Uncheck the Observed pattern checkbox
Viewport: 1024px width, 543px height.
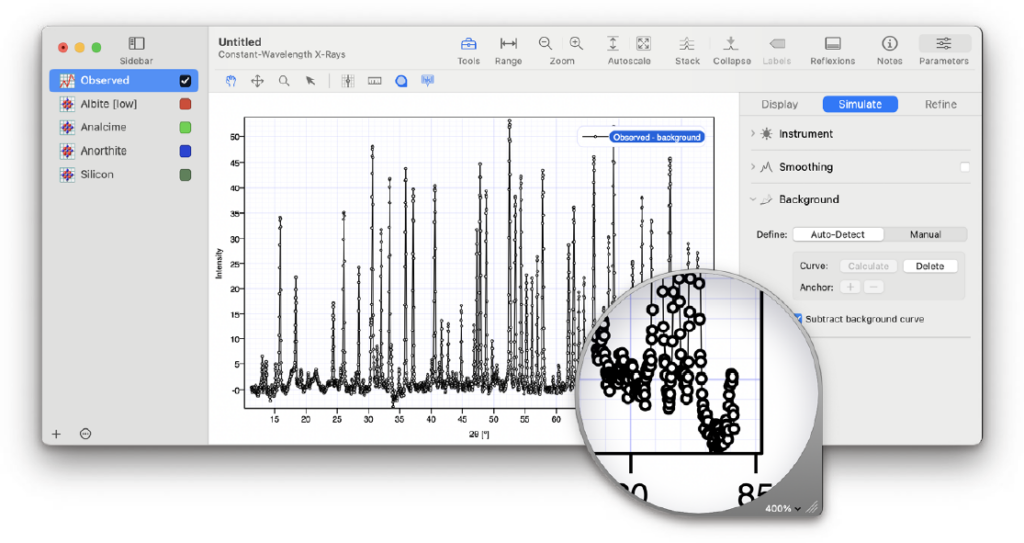coord(185,81)
